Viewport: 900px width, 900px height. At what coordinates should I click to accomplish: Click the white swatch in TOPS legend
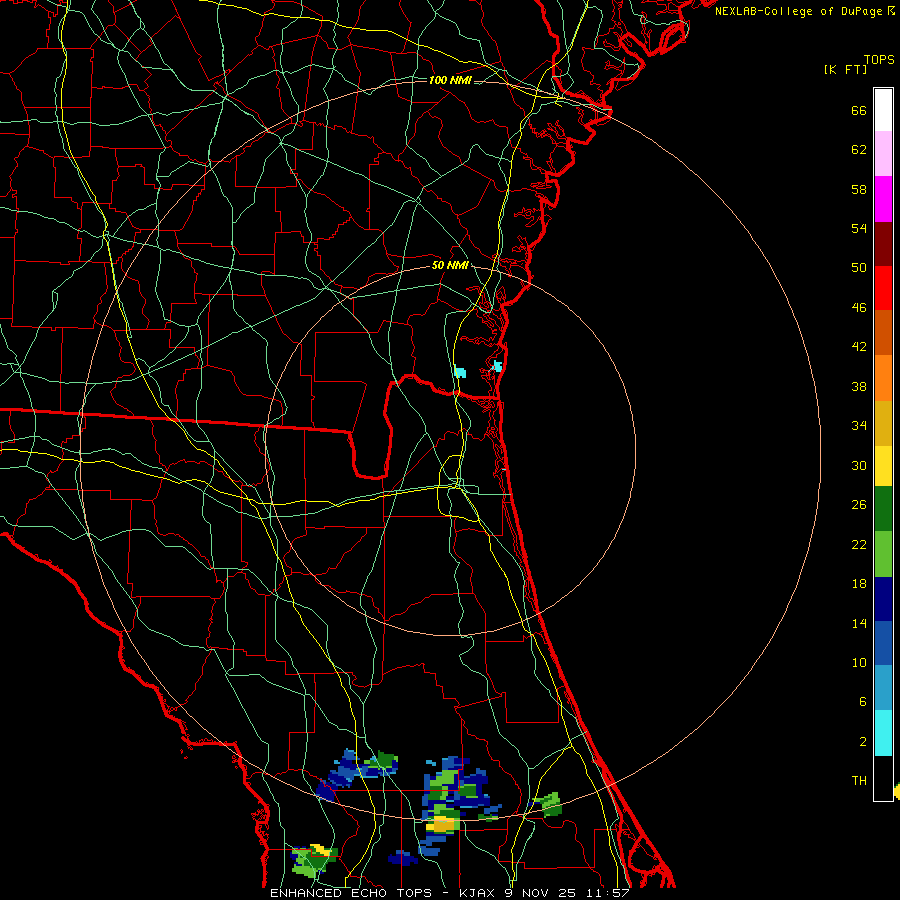(x=883, y=110)
